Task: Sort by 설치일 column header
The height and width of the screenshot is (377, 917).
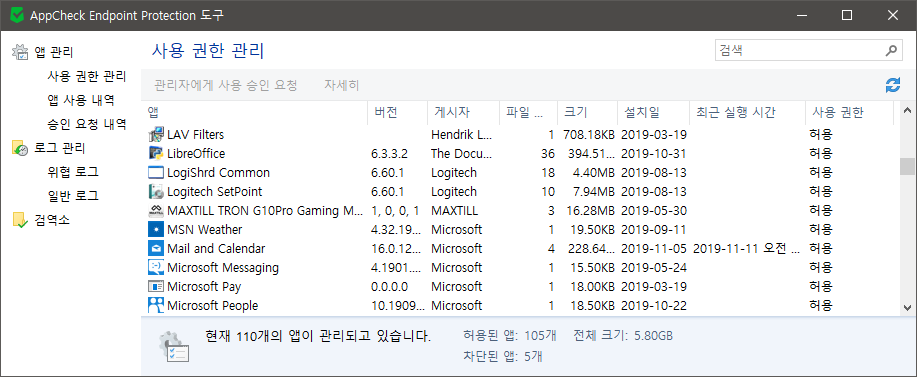Action: click(653, 113)
